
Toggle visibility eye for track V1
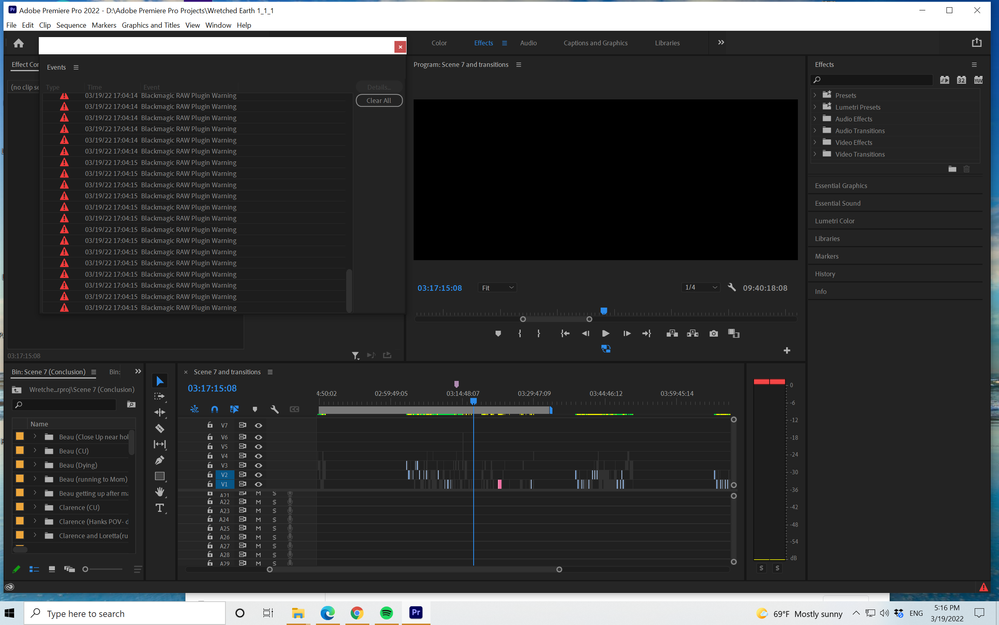258,484
